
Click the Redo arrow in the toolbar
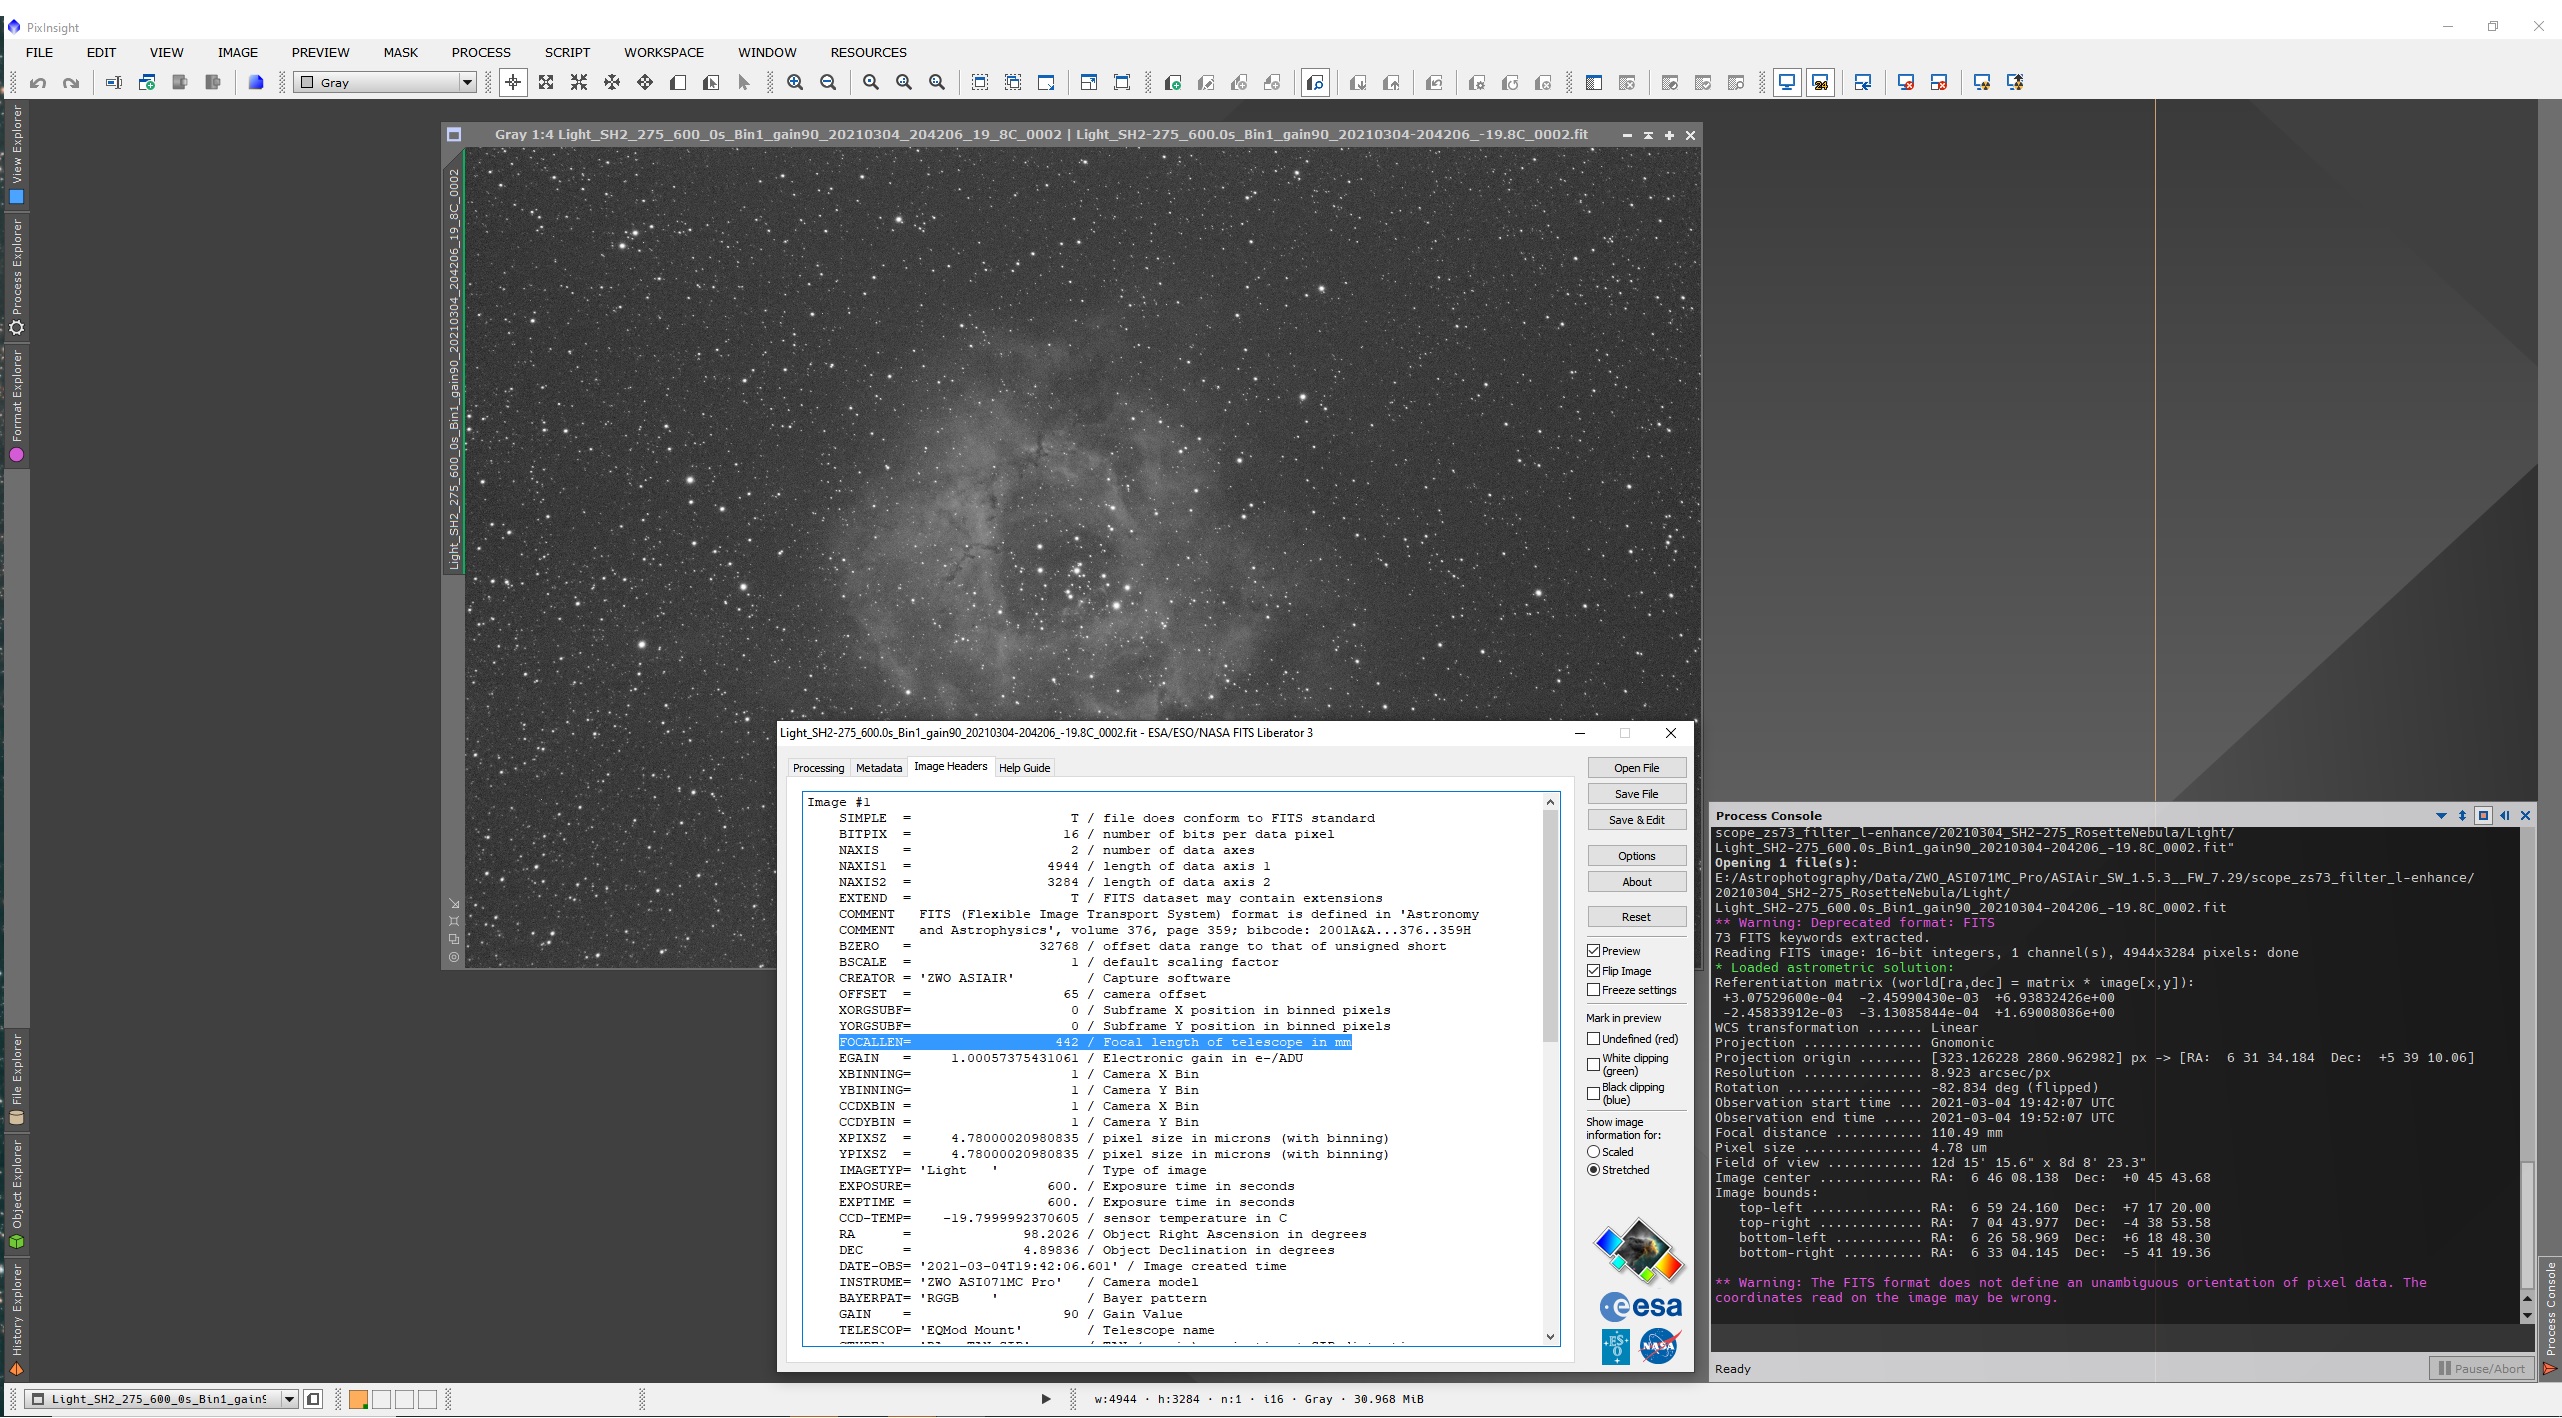[x=71, y=83]
